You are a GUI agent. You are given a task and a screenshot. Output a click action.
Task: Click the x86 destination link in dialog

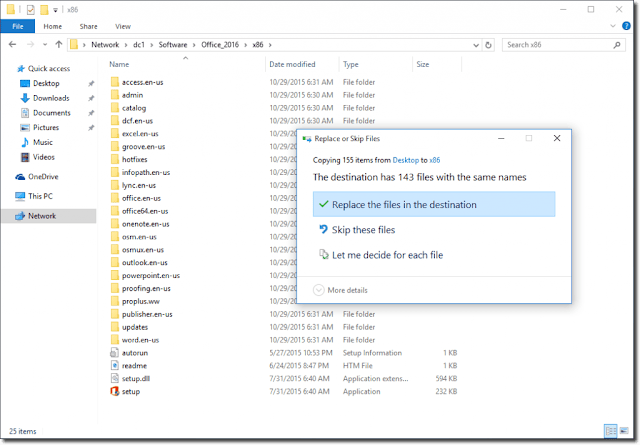point(435,160)
